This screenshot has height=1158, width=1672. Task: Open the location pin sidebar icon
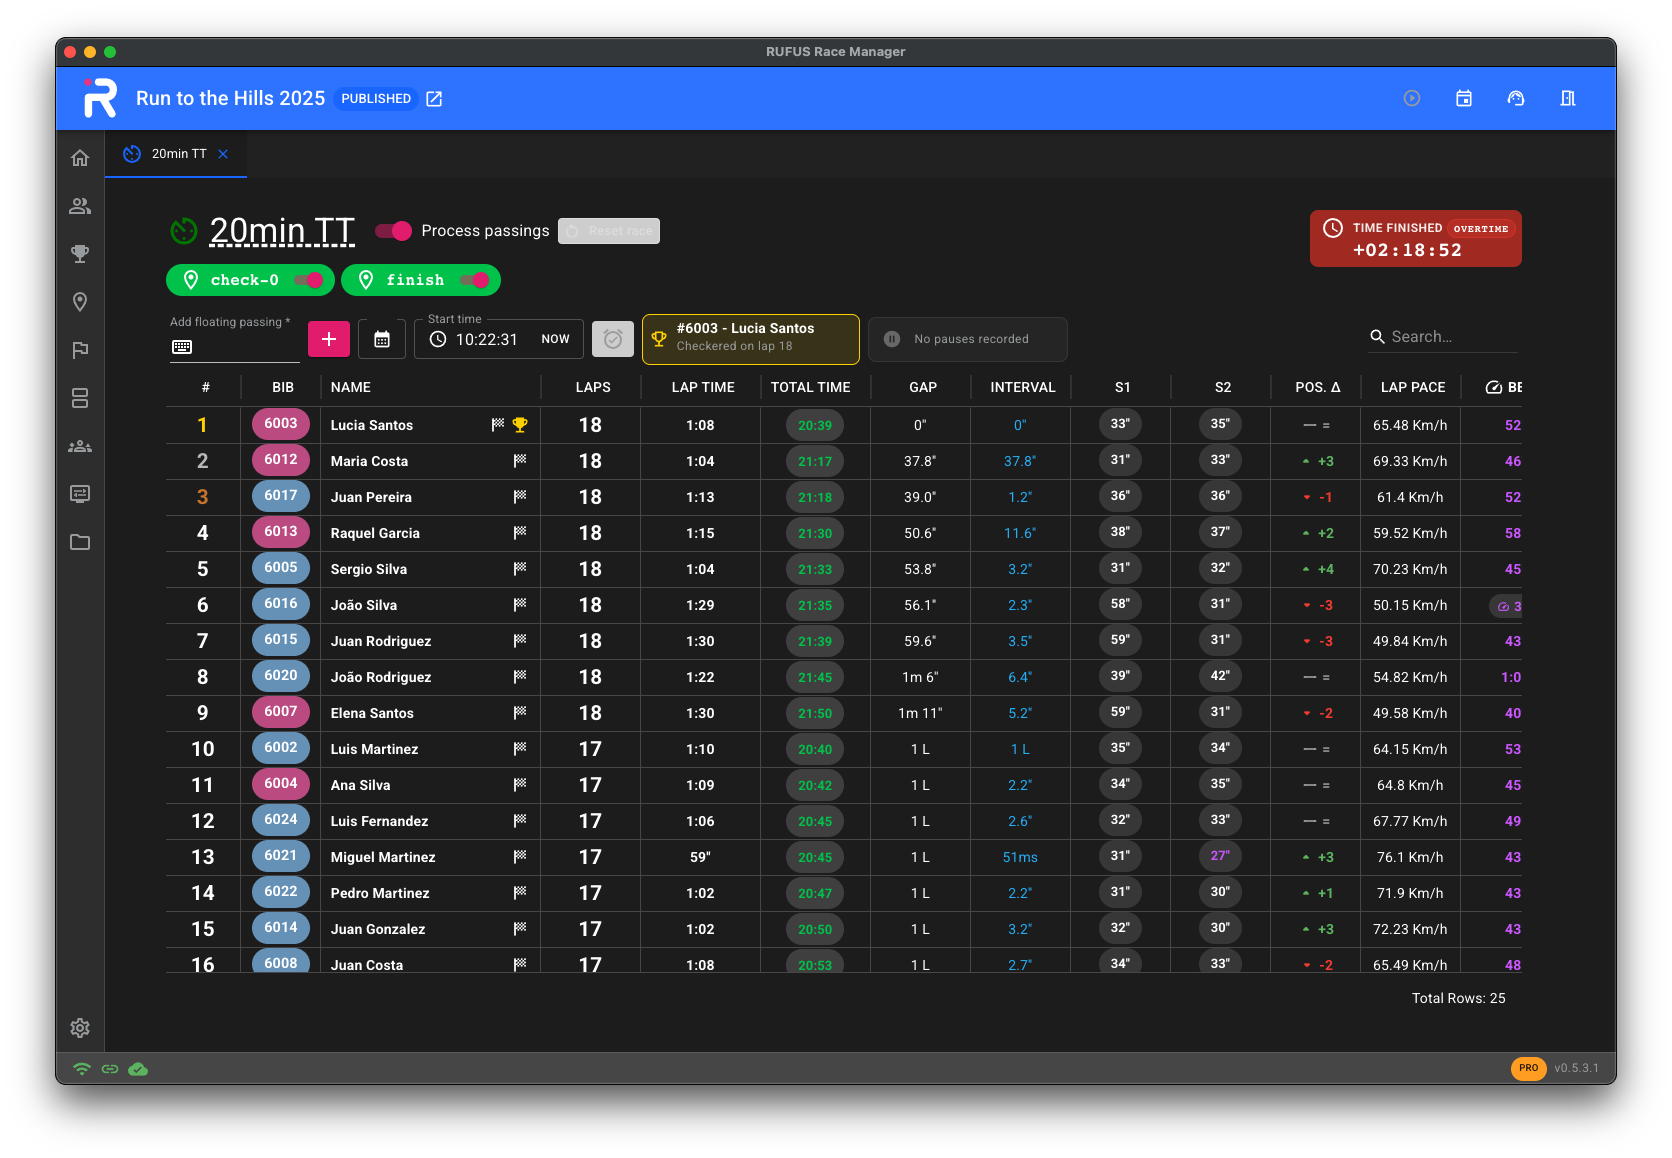pos(80,302)
